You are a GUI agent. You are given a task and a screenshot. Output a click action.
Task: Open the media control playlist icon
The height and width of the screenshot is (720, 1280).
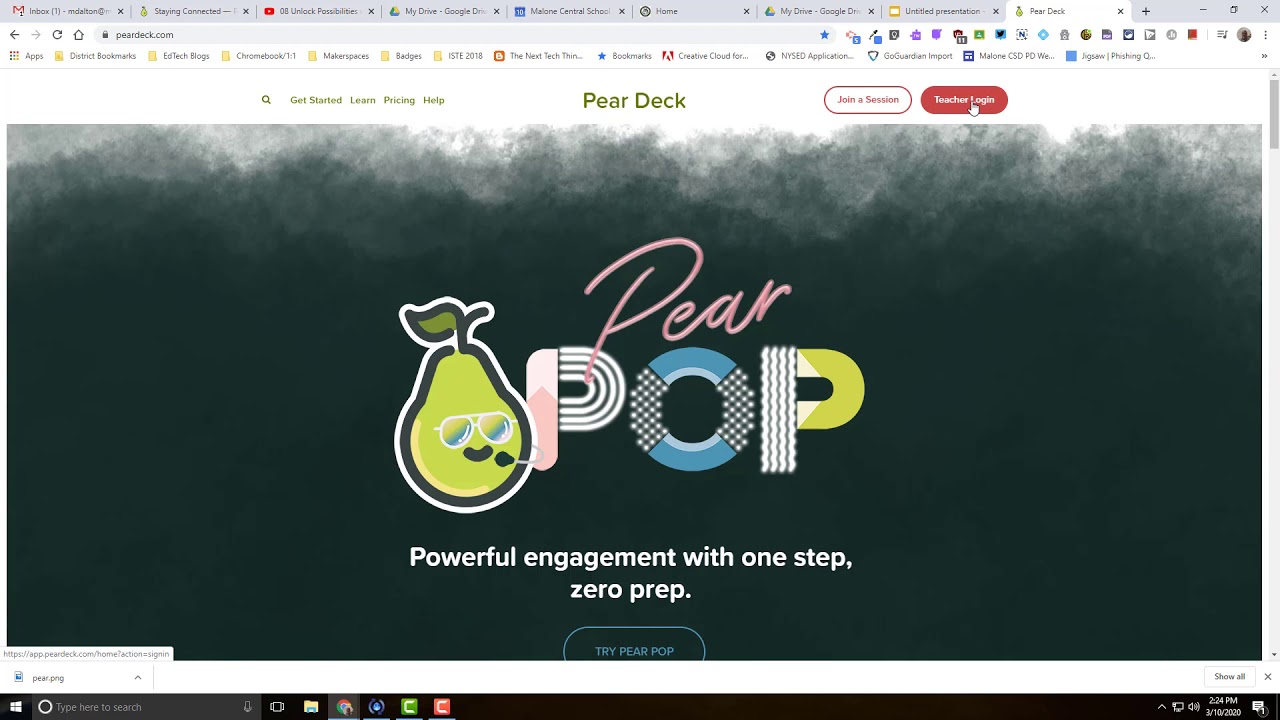click(x=1222, y=35)
